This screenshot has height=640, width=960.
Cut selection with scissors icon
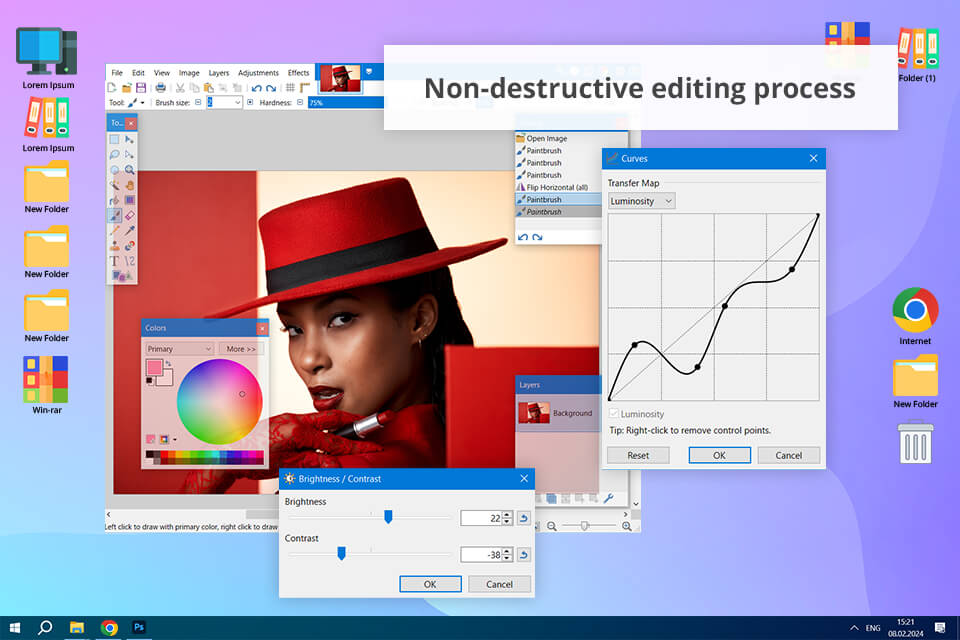(x=181, y=88)
